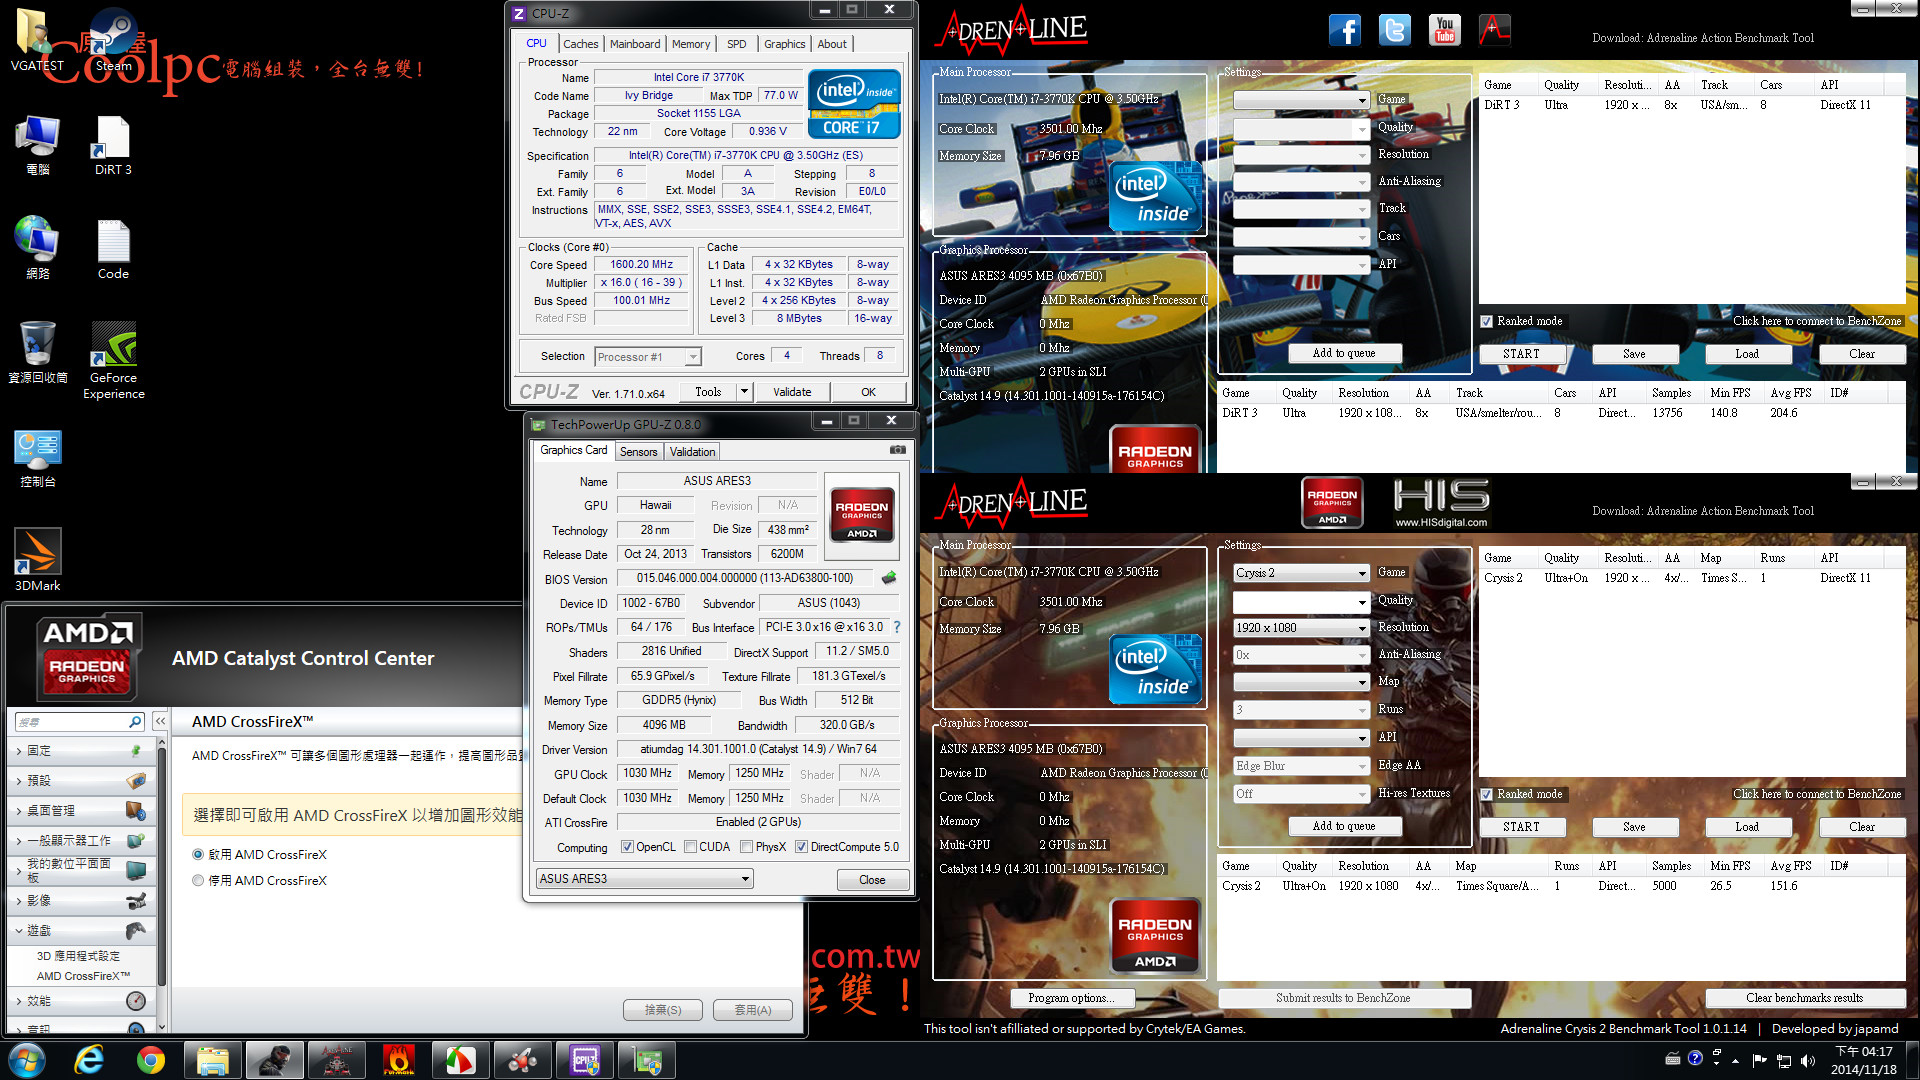Click the volume speaker icon in system tray
The height and width of the screenshot is (1080, 1920).
(1807, 1060)
